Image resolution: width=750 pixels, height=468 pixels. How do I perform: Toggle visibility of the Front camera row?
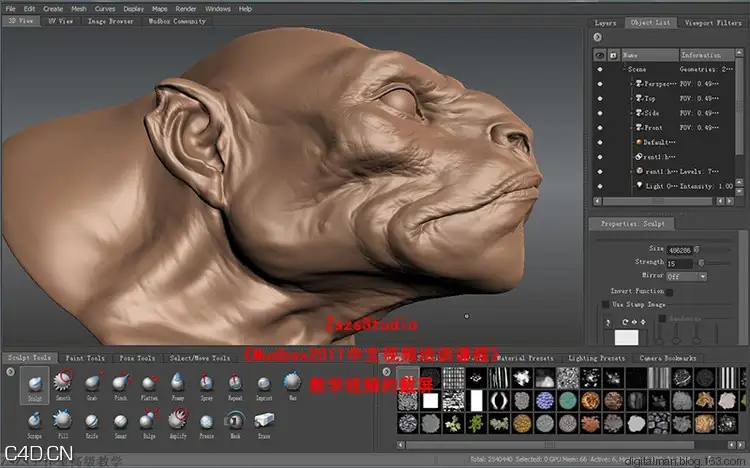pos(600,128)
